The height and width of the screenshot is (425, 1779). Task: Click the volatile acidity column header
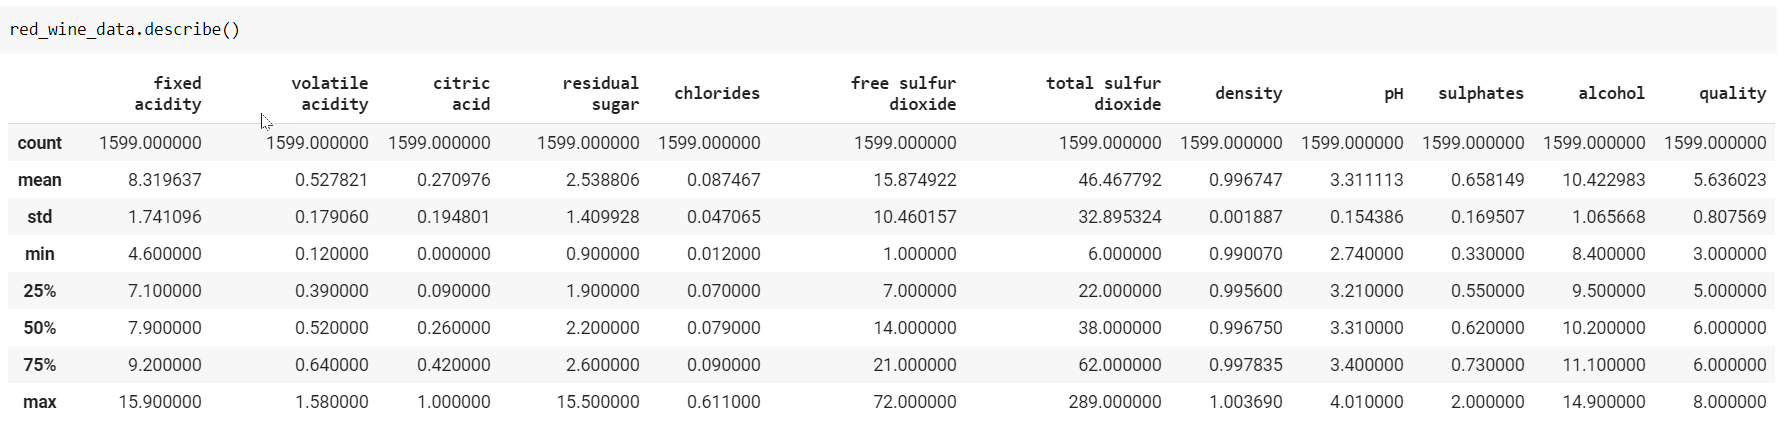click(329, 93)
